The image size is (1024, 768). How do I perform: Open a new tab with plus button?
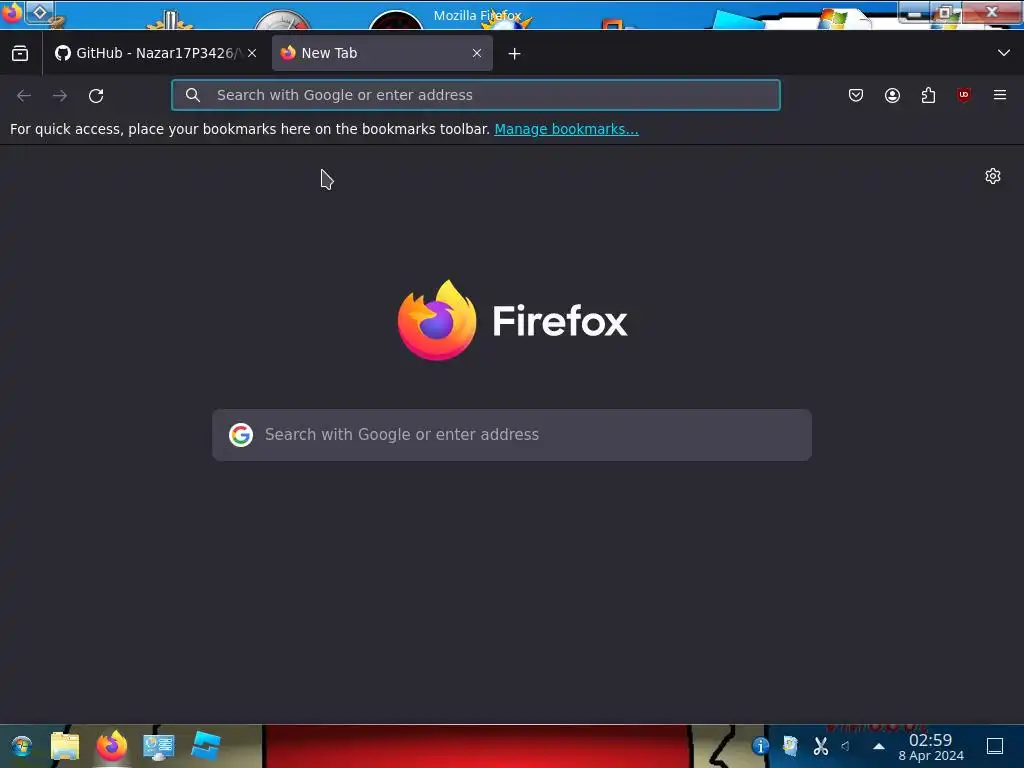tap(515, 54)
